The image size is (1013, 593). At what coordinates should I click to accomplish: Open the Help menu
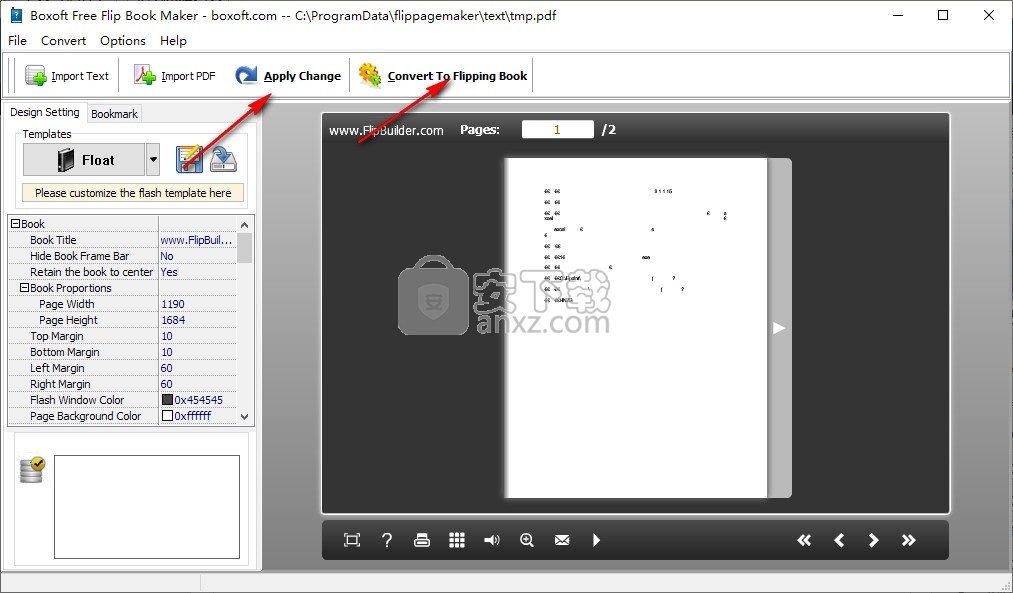pos(173,41)
